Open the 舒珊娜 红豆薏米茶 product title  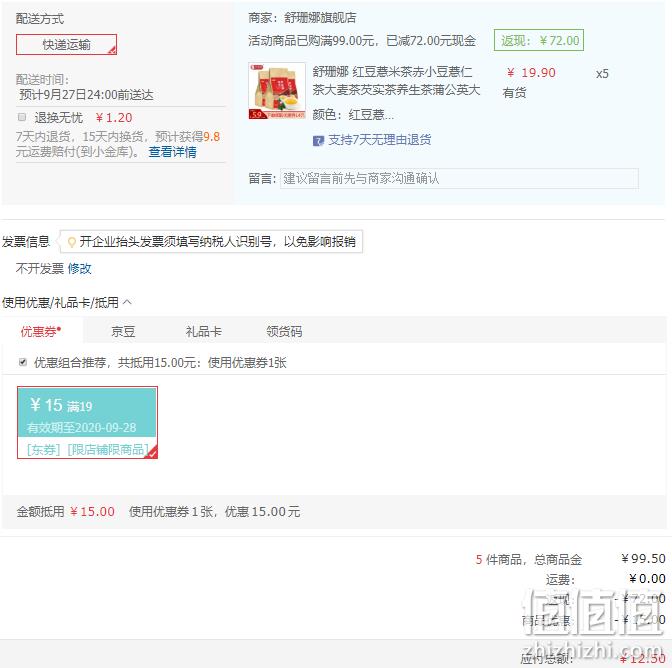(x=396, y=81)
